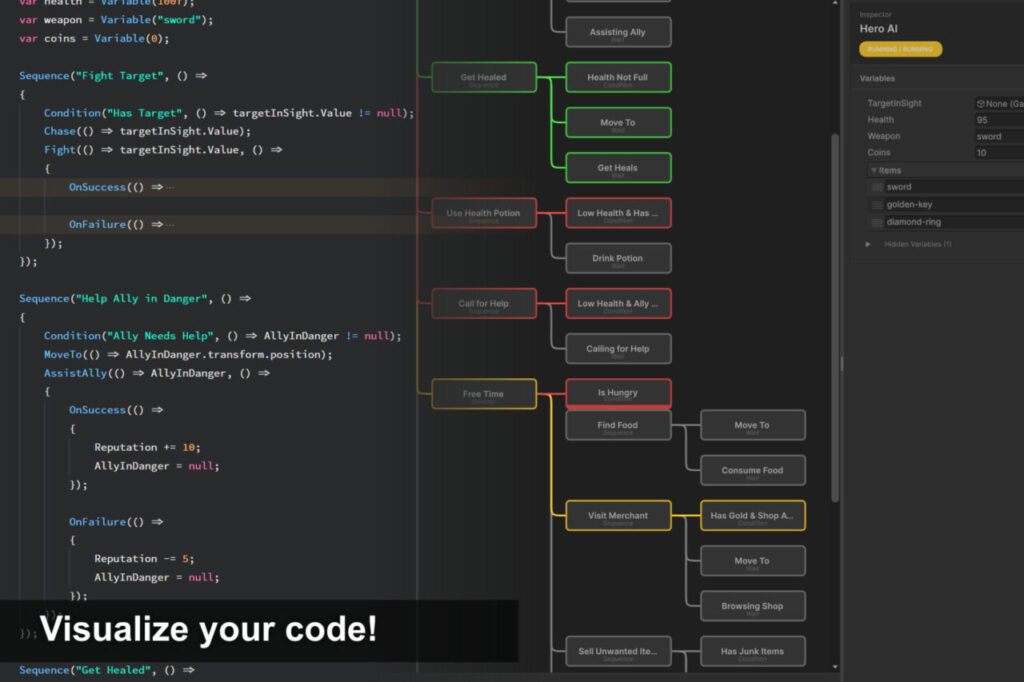Click the graph scrollbar up arrow
The height and width of the screenshot is (682, 1024).
click(x=836, y=6)
